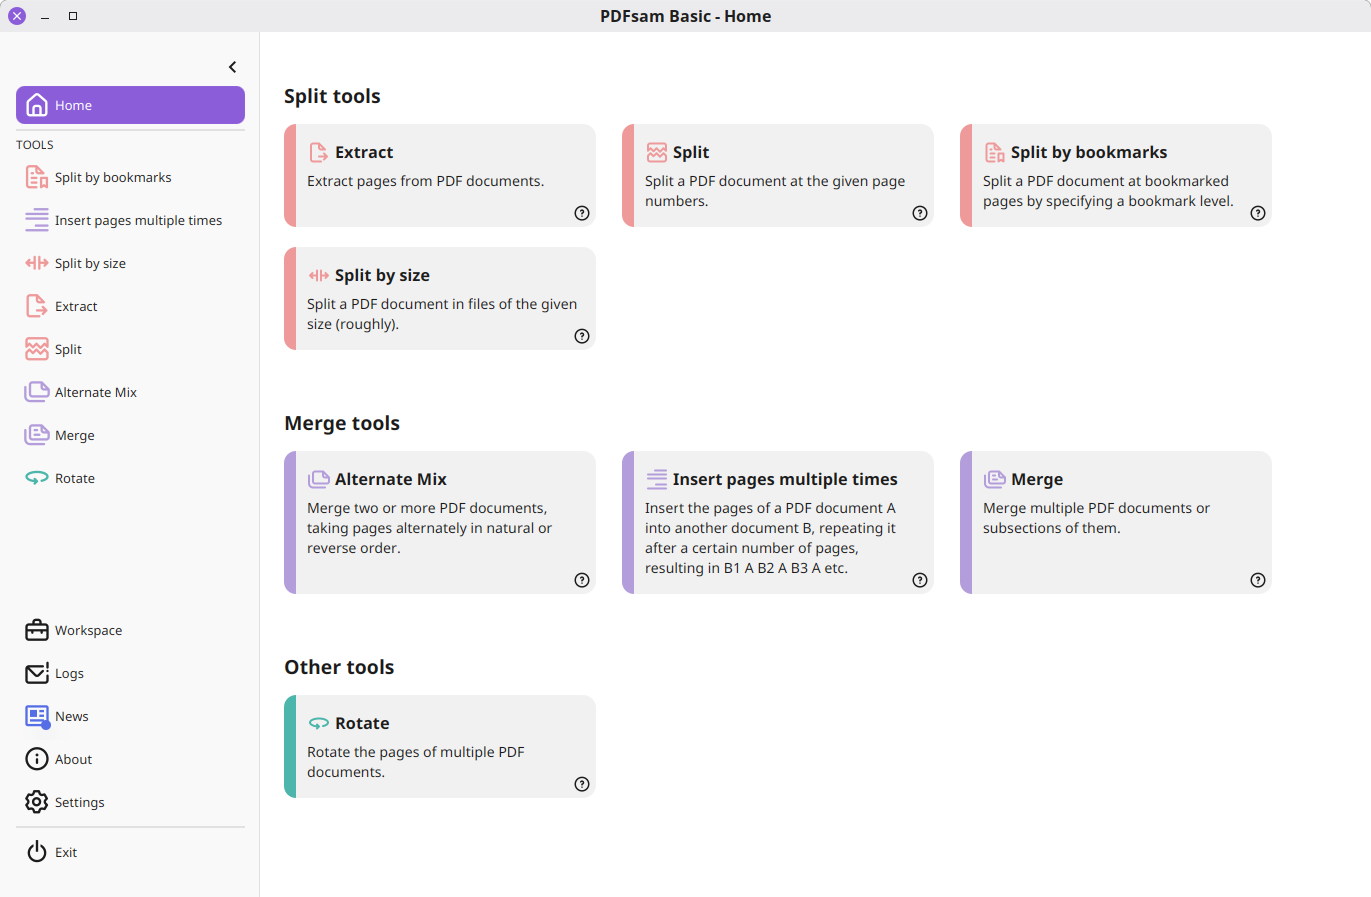Click the Workspace label in sidebar

tap(88, 630)
